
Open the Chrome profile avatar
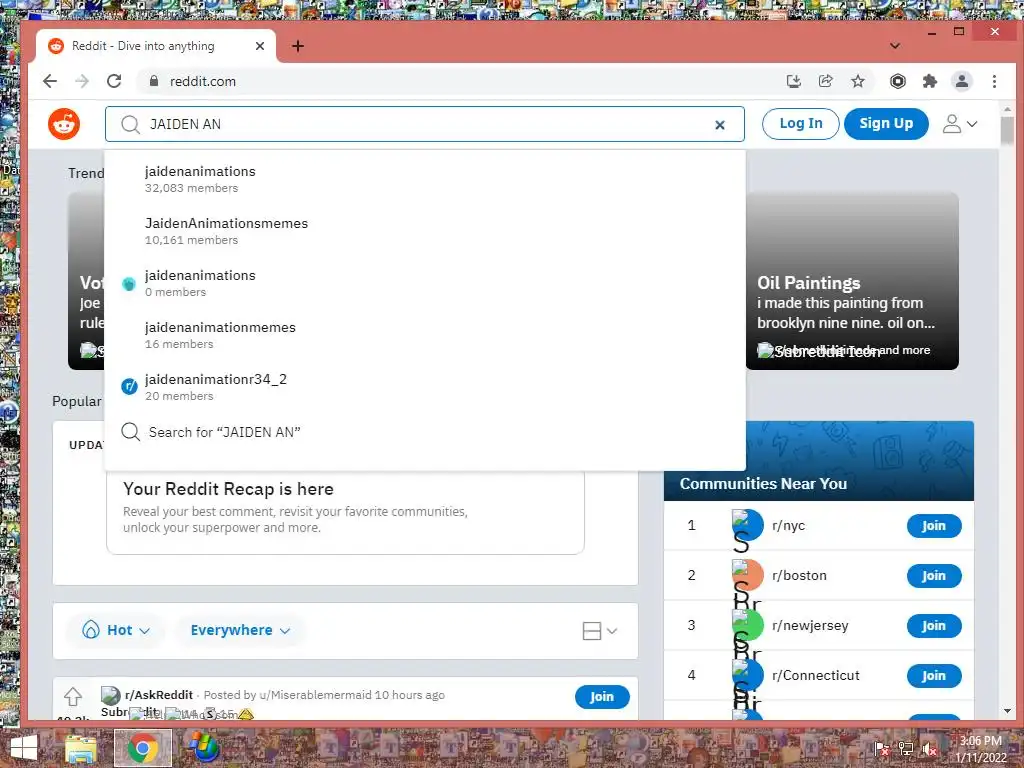coord(962,81)
